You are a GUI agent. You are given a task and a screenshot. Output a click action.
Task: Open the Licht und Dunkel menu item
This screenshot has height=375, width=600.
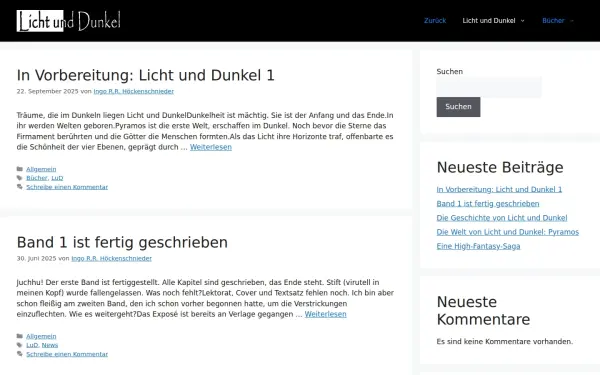pyautogui.click(x=489, y=21)
